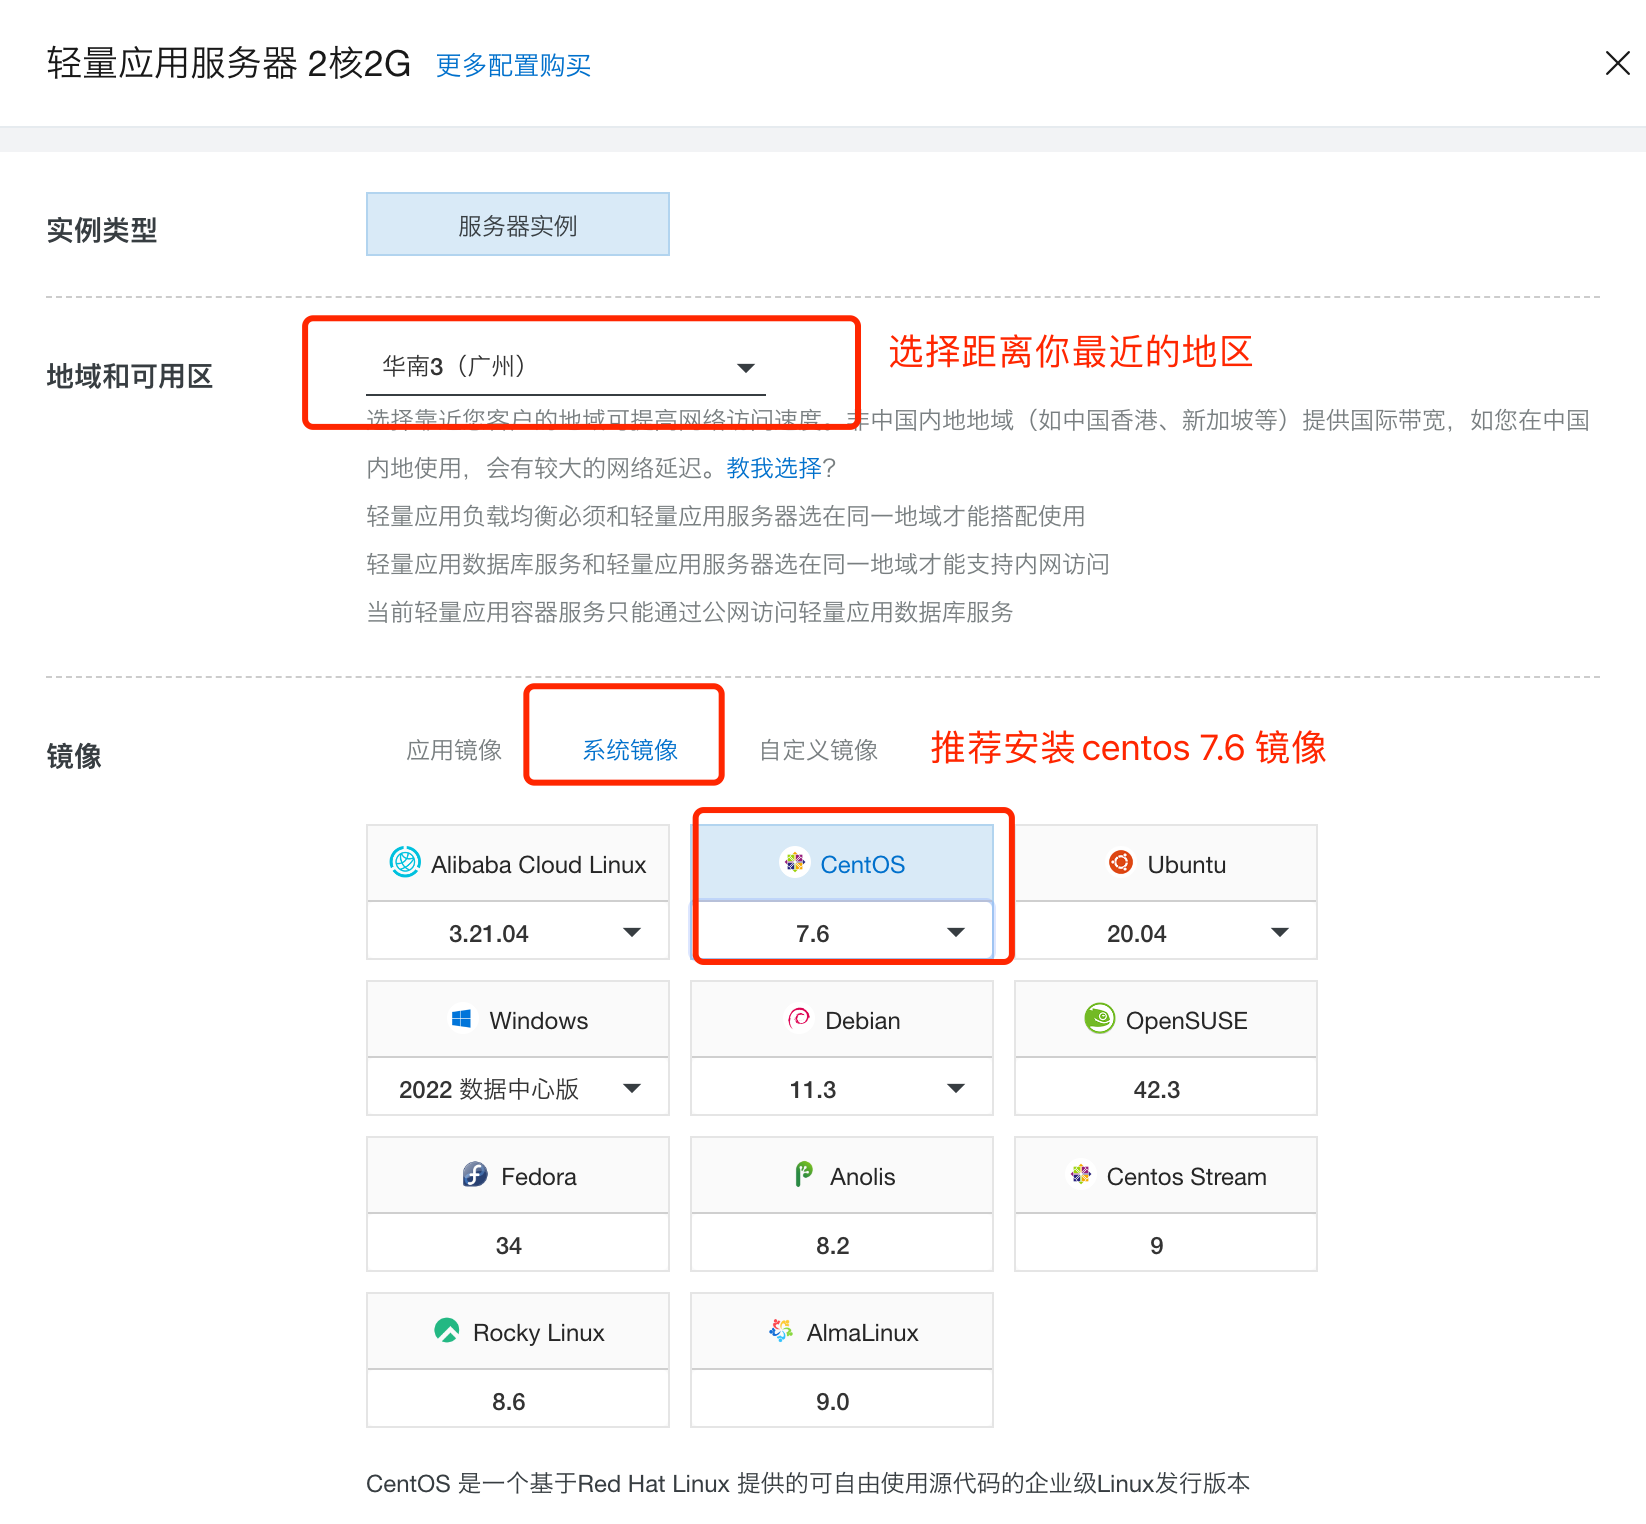Image resolution: width=1646 pixels, height=1524 pixels.
Task: Expand CentOS version 7.6 dropdown
Action: (842, 933)
